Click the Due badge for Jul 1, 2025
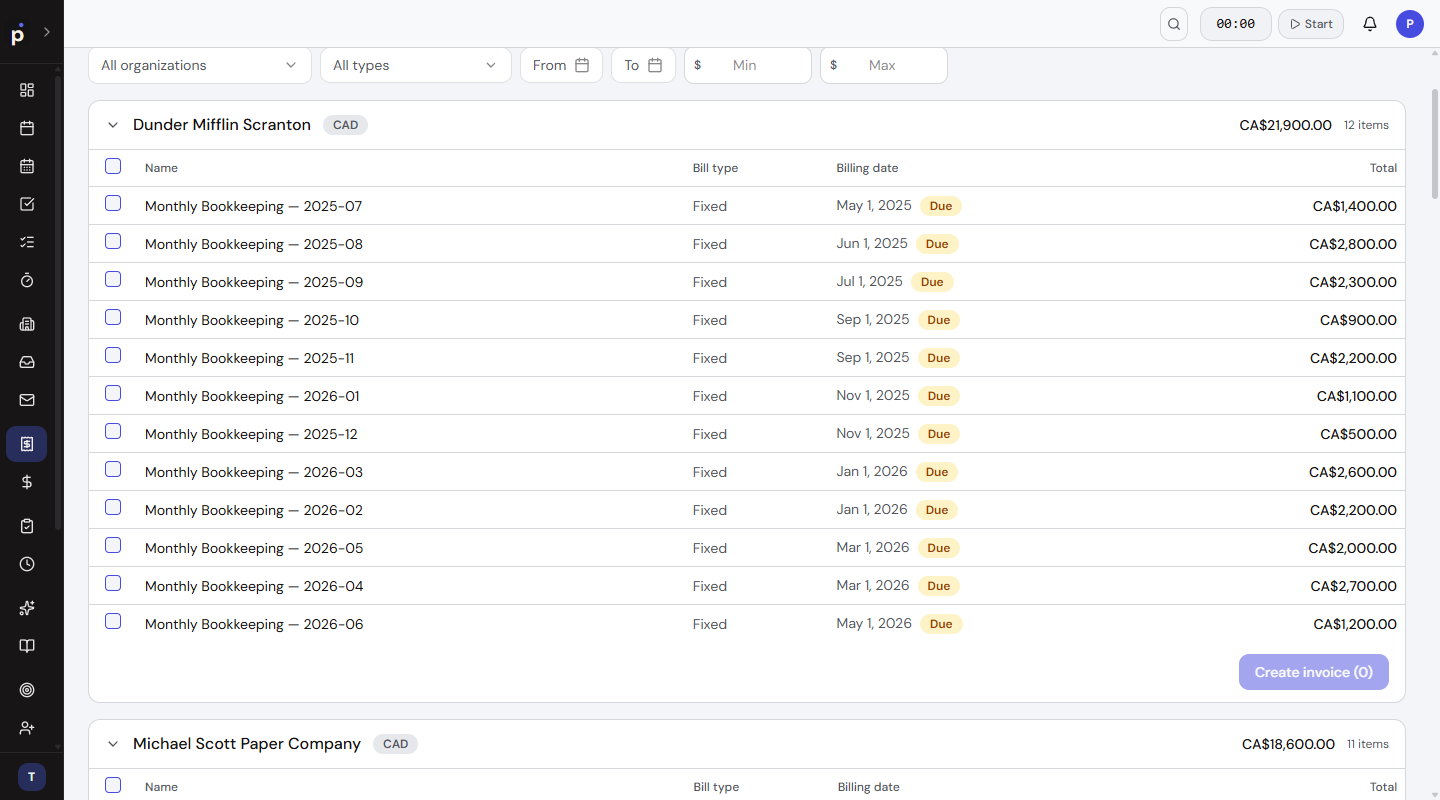The height and width of the screenshot is (800, 1440). point(932,282)
